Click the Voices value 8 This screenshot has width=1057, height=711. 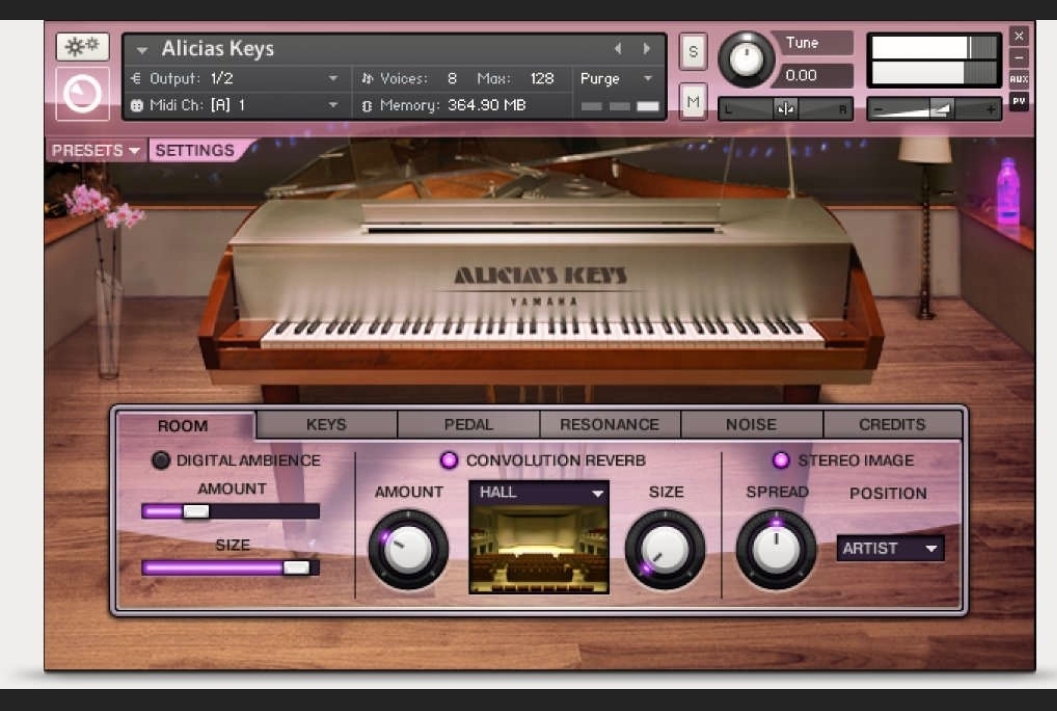(x=452, y=78)
